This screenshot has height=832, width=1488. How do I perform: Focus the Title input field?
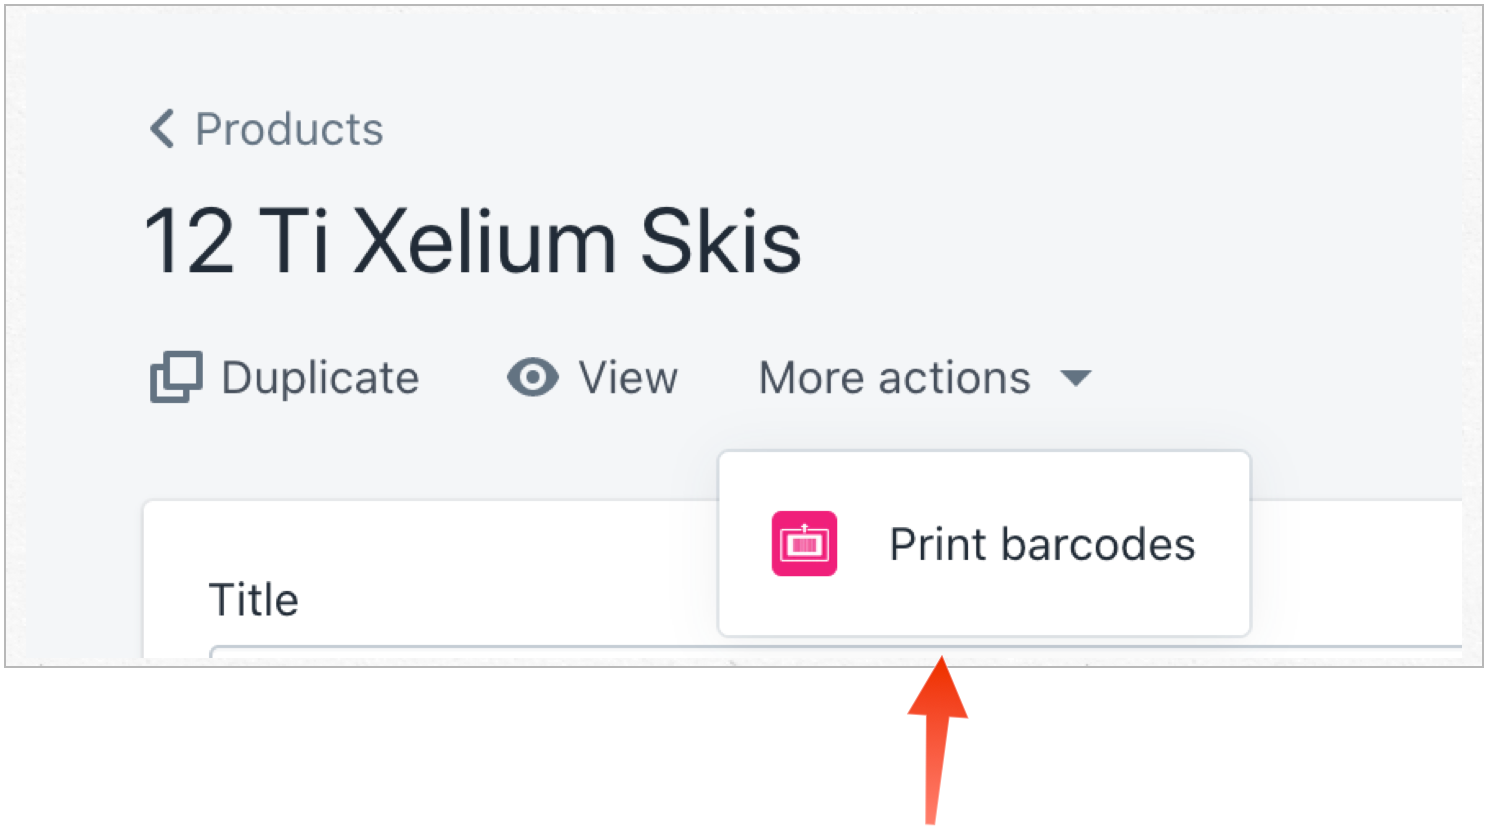click(x=450, y=653)
